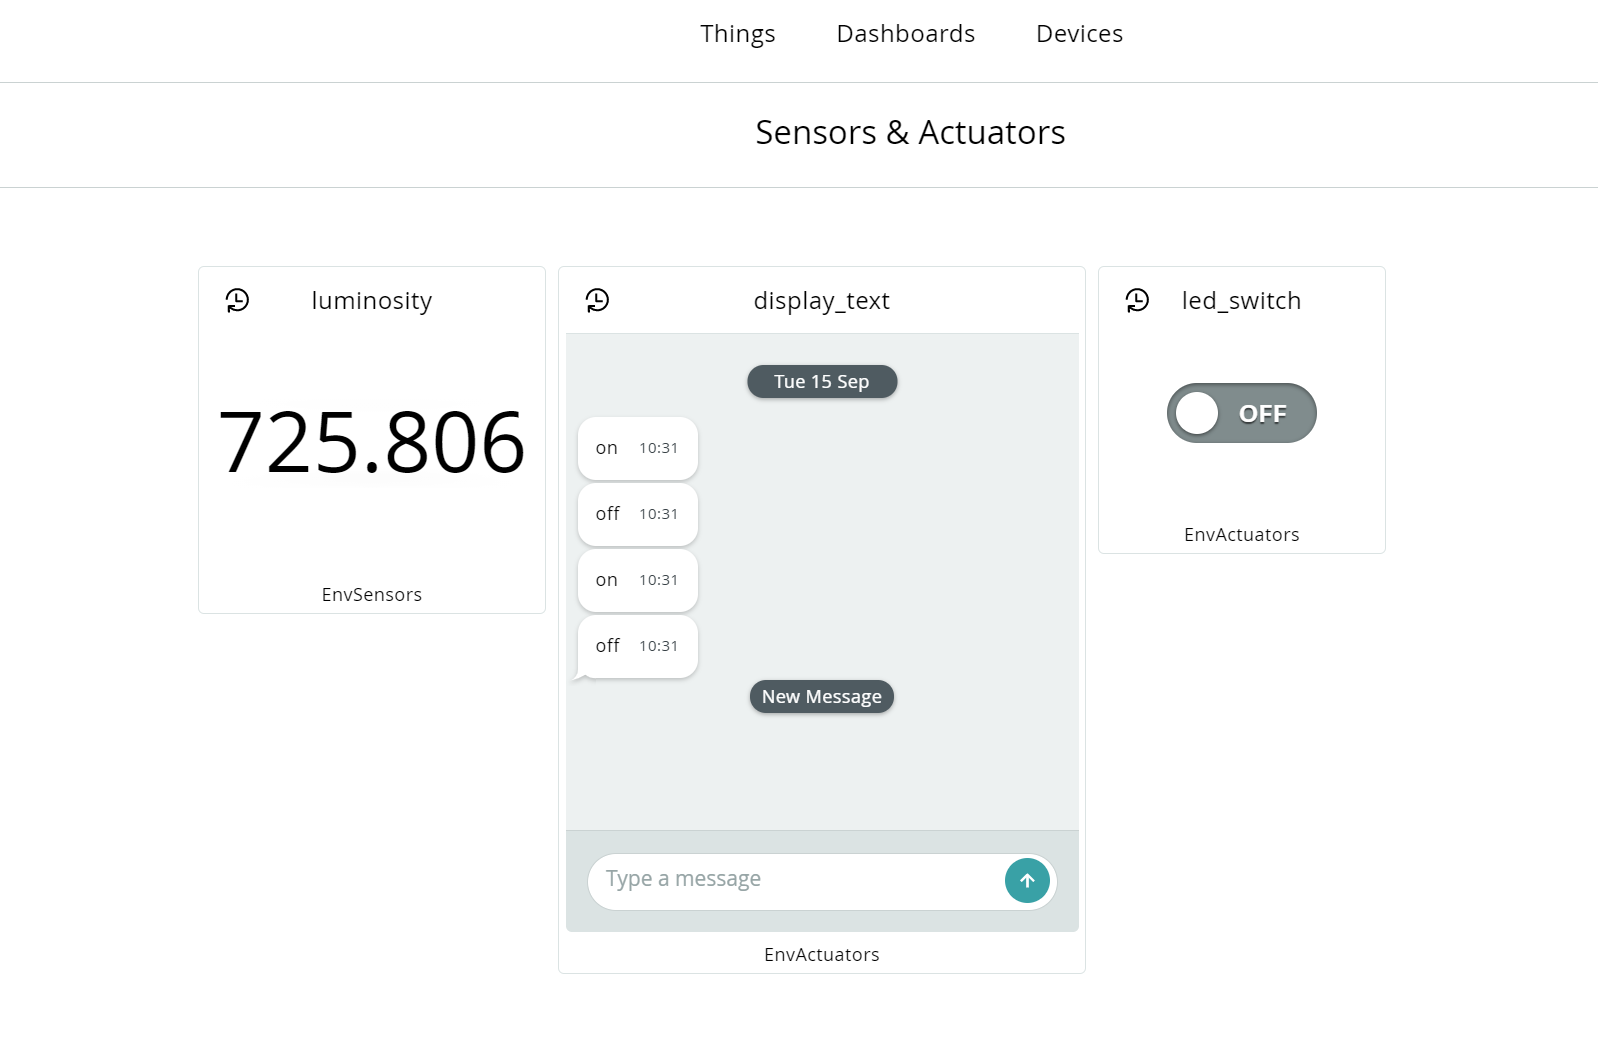Open the Devices tab
The width and height of the screenshot is (1598, 1040).
click(x=1079, y=34)
